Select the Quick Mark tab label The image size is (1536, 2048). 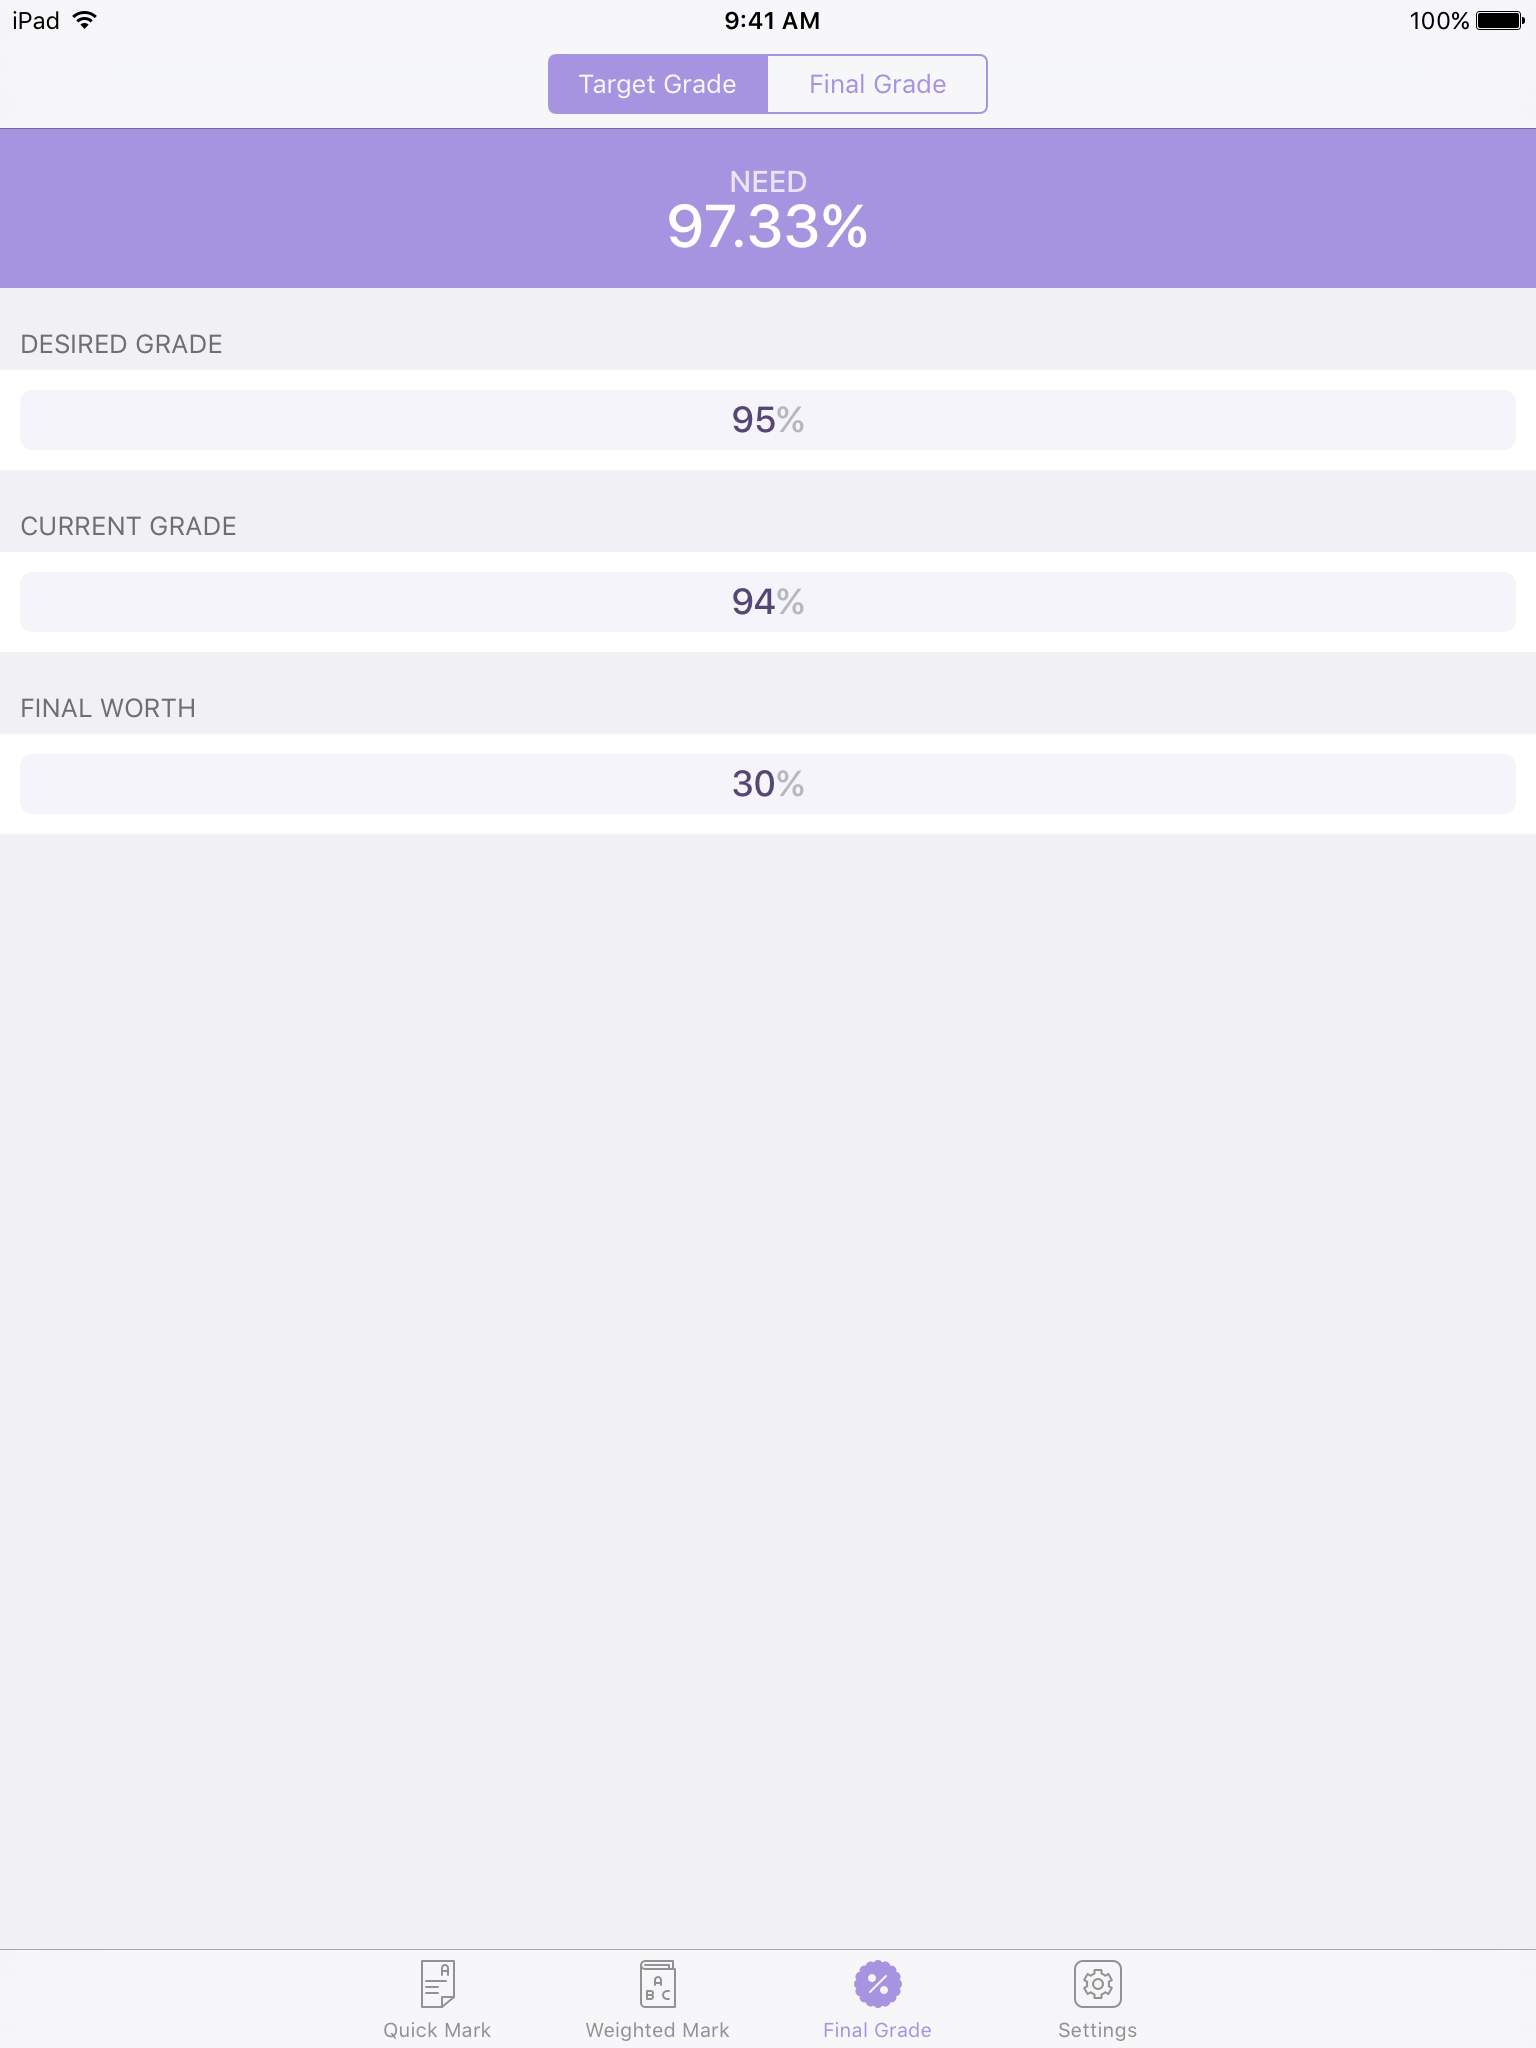(437, 2030)
